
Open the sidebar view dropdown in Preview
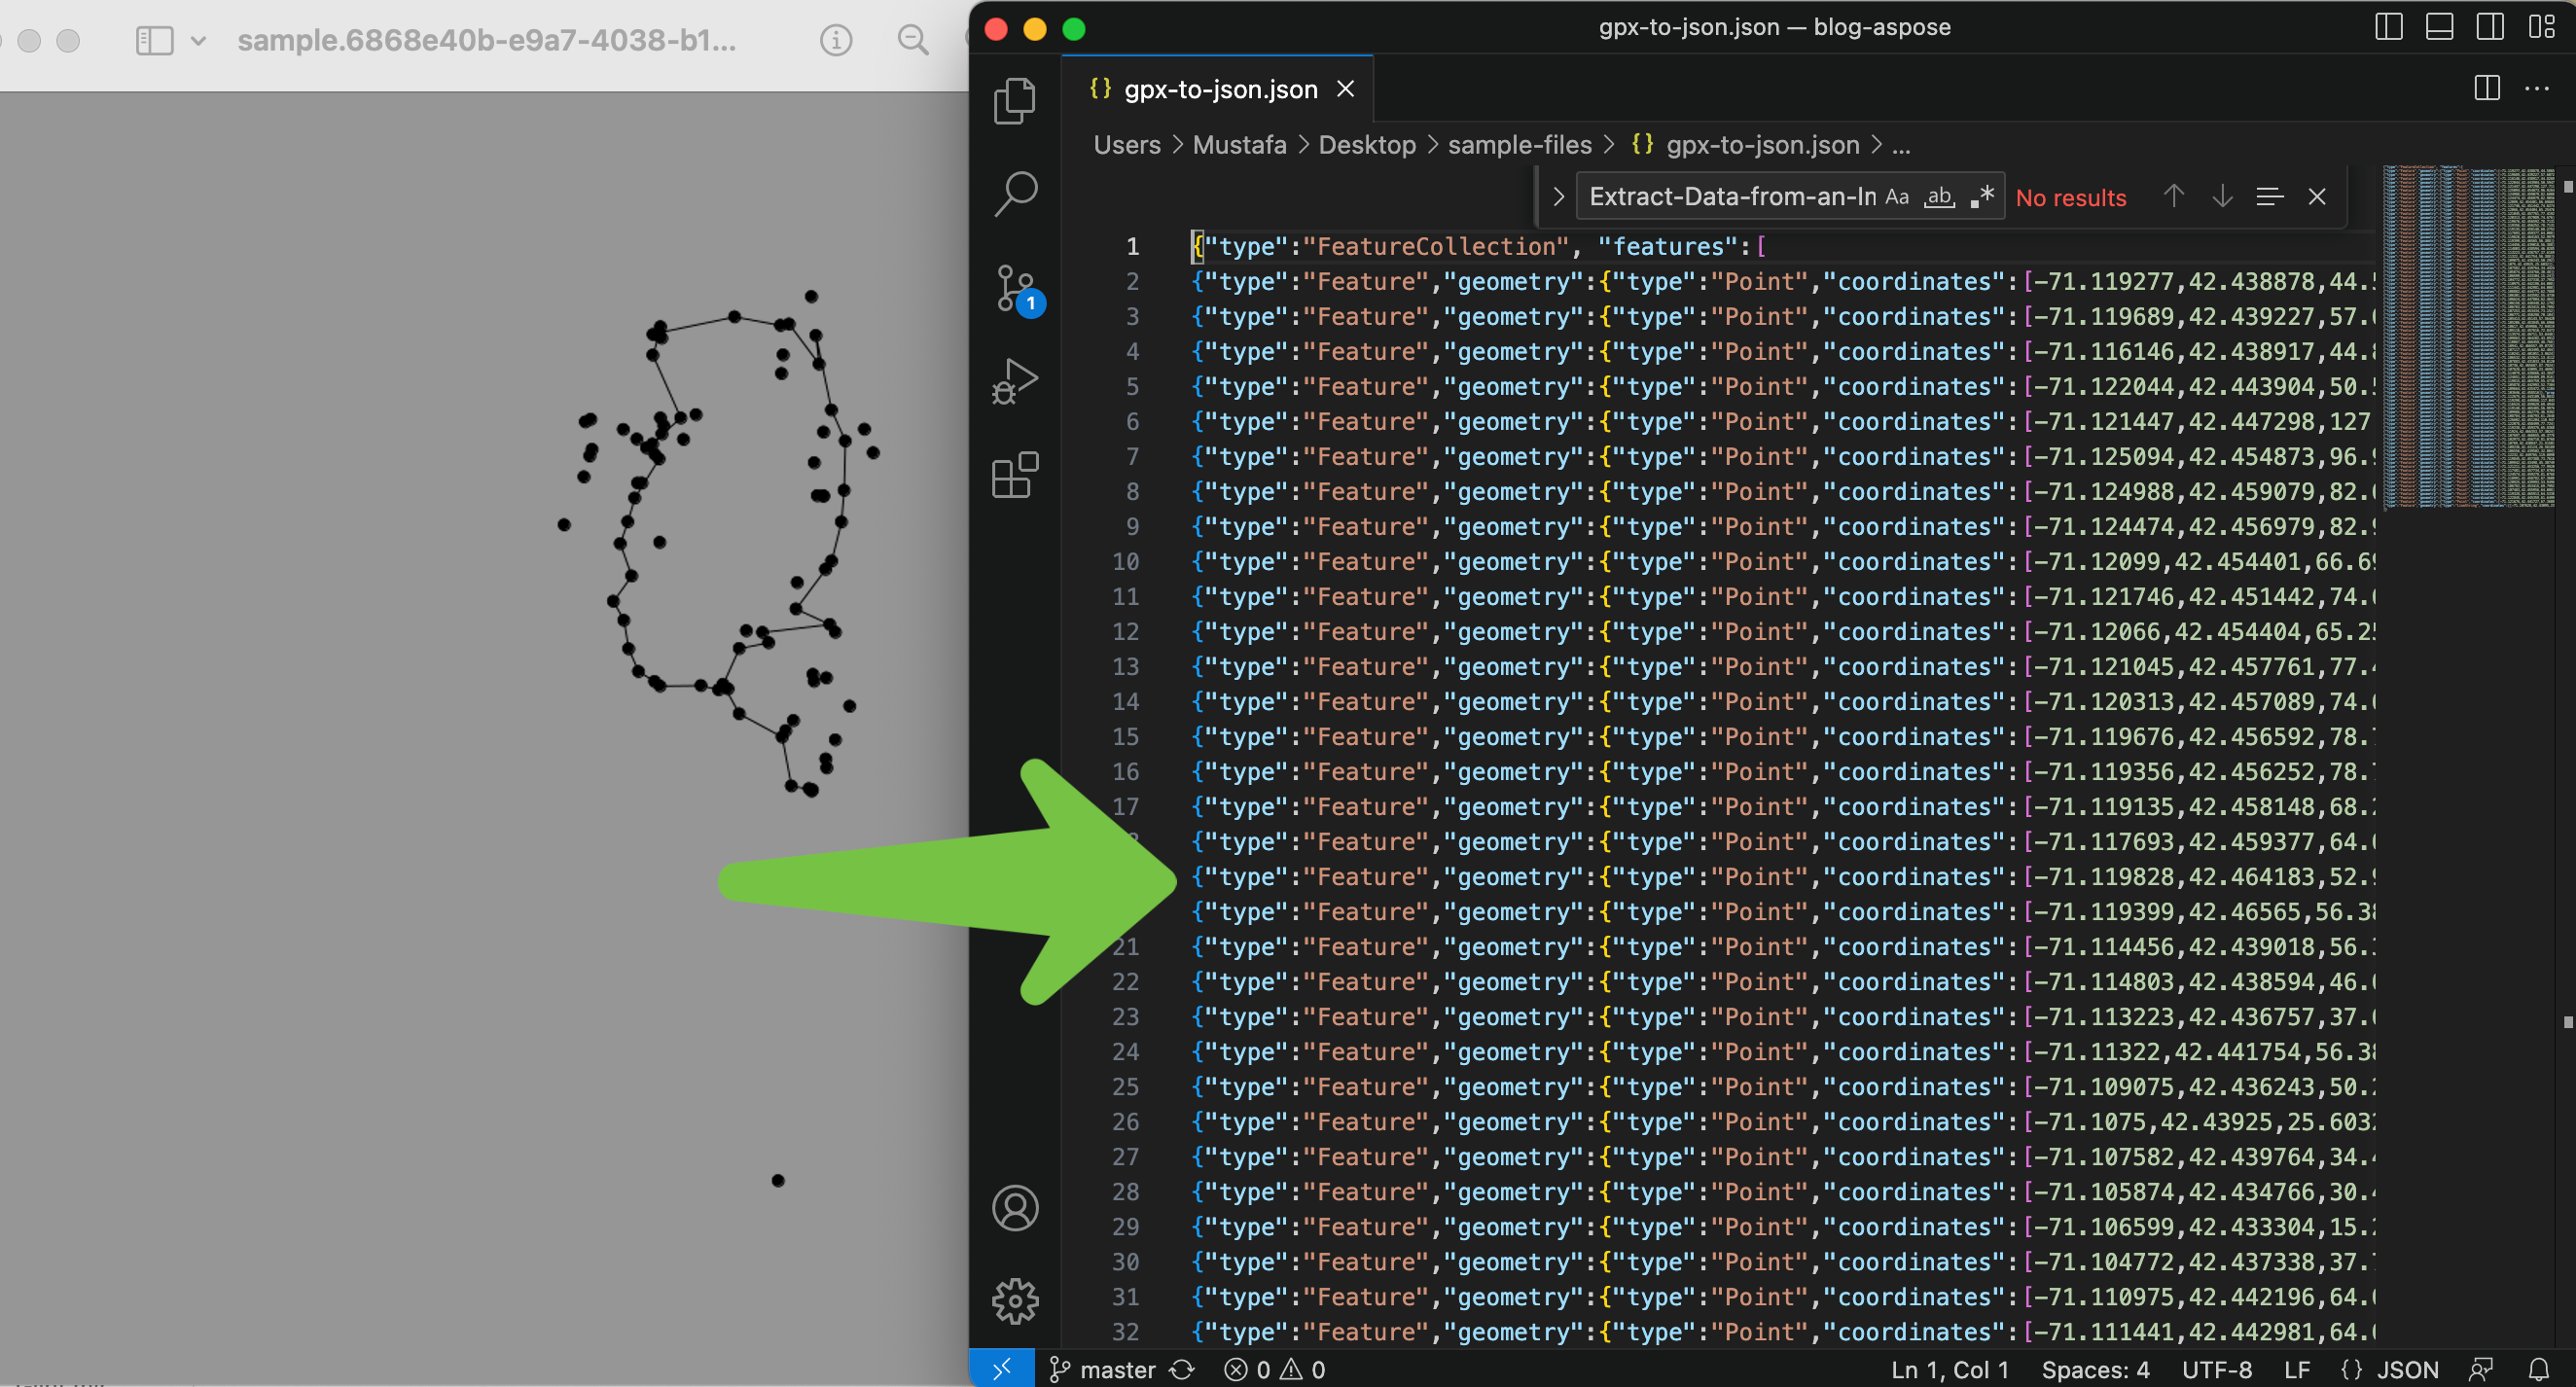(x=198, y=41)
